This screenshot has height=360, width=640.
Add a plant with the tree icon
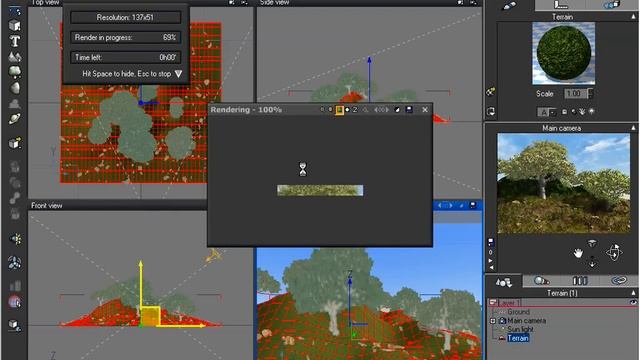15,72
